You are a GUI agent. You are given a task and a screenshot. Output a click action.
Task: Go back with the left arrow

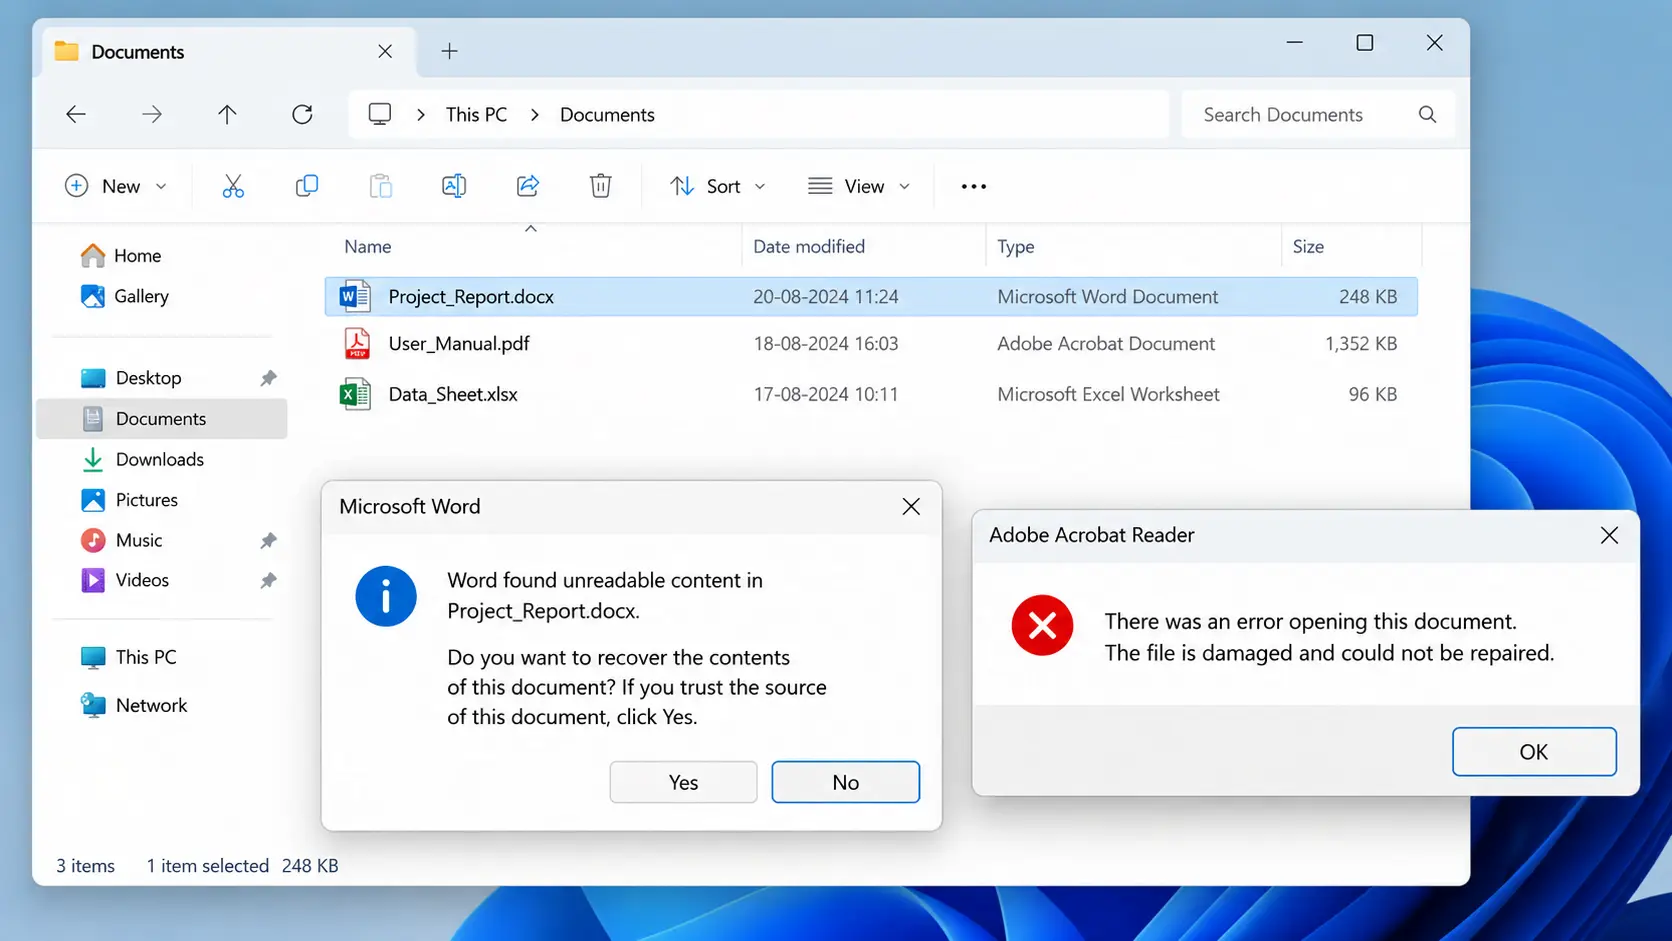tap(76, 114)
